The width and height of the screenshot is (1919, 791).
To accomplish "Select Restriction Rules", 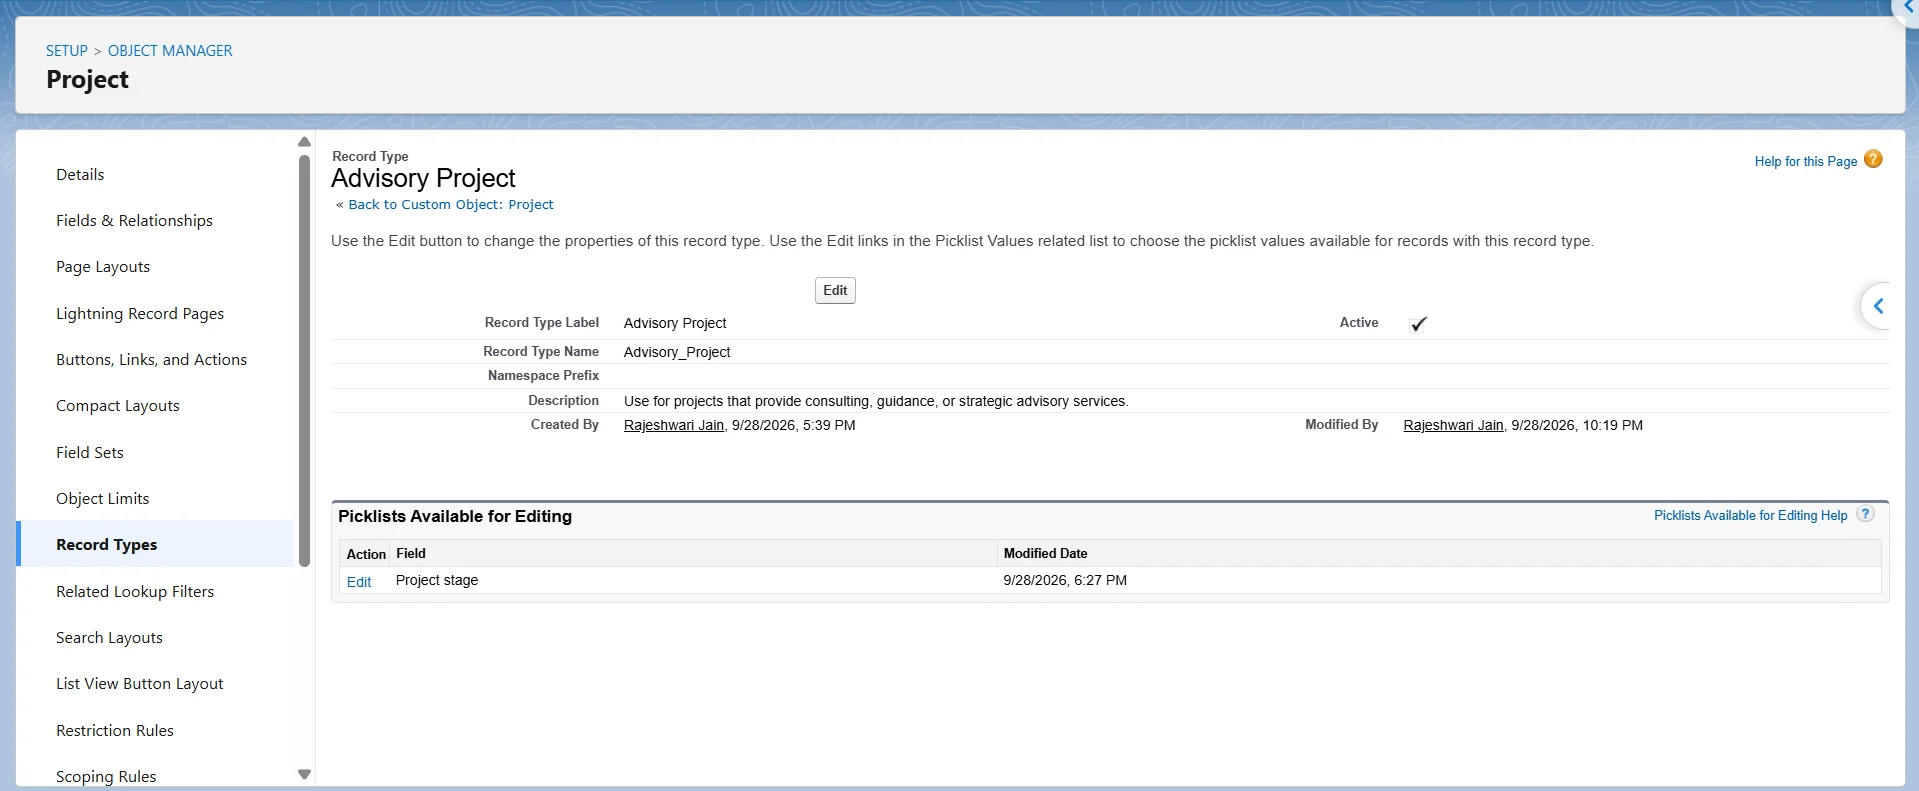I will point(115,730).
